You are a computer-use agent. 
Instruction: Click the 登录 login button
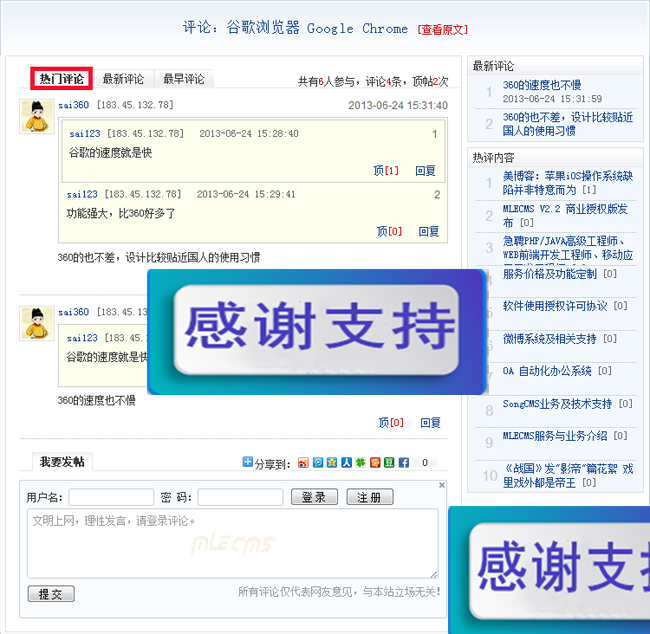pyautogui.click(x=314, y=497)
